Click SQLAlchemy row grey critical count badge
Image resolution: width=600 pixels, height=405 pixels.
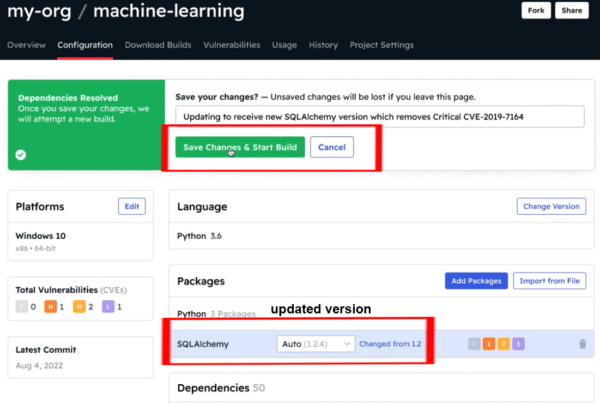[x=474, y=344]
